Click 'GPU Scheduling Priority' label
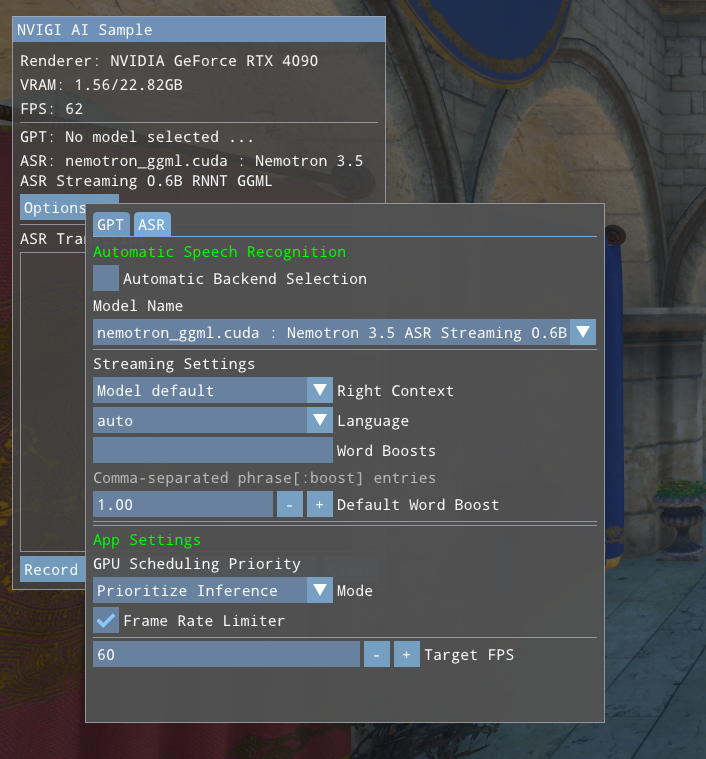Screen dimensions: 706x759 click(x=197, y=564)
